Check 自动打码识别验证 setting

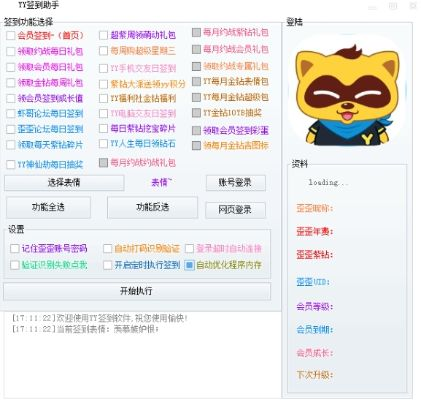[x=107, y=249]
